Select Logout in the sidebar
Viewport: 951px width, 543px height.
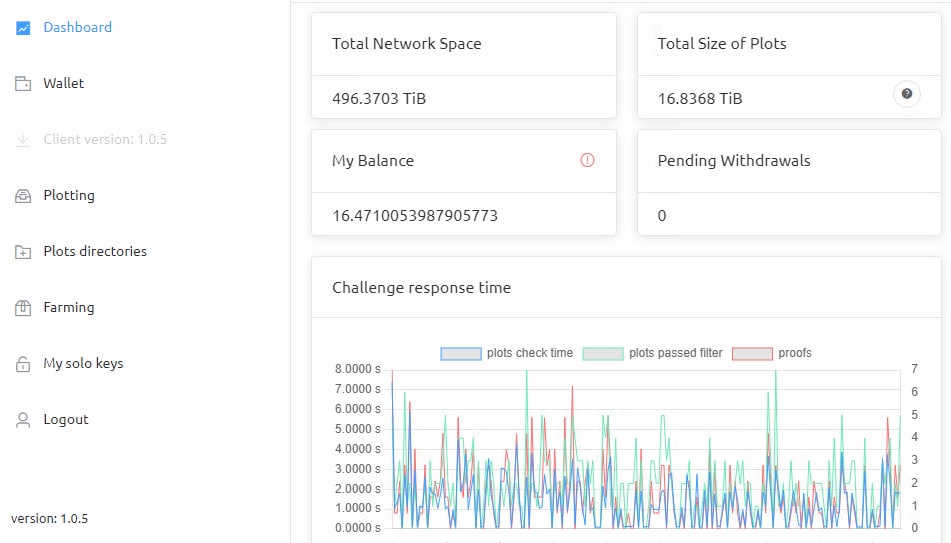click(66, 419)
